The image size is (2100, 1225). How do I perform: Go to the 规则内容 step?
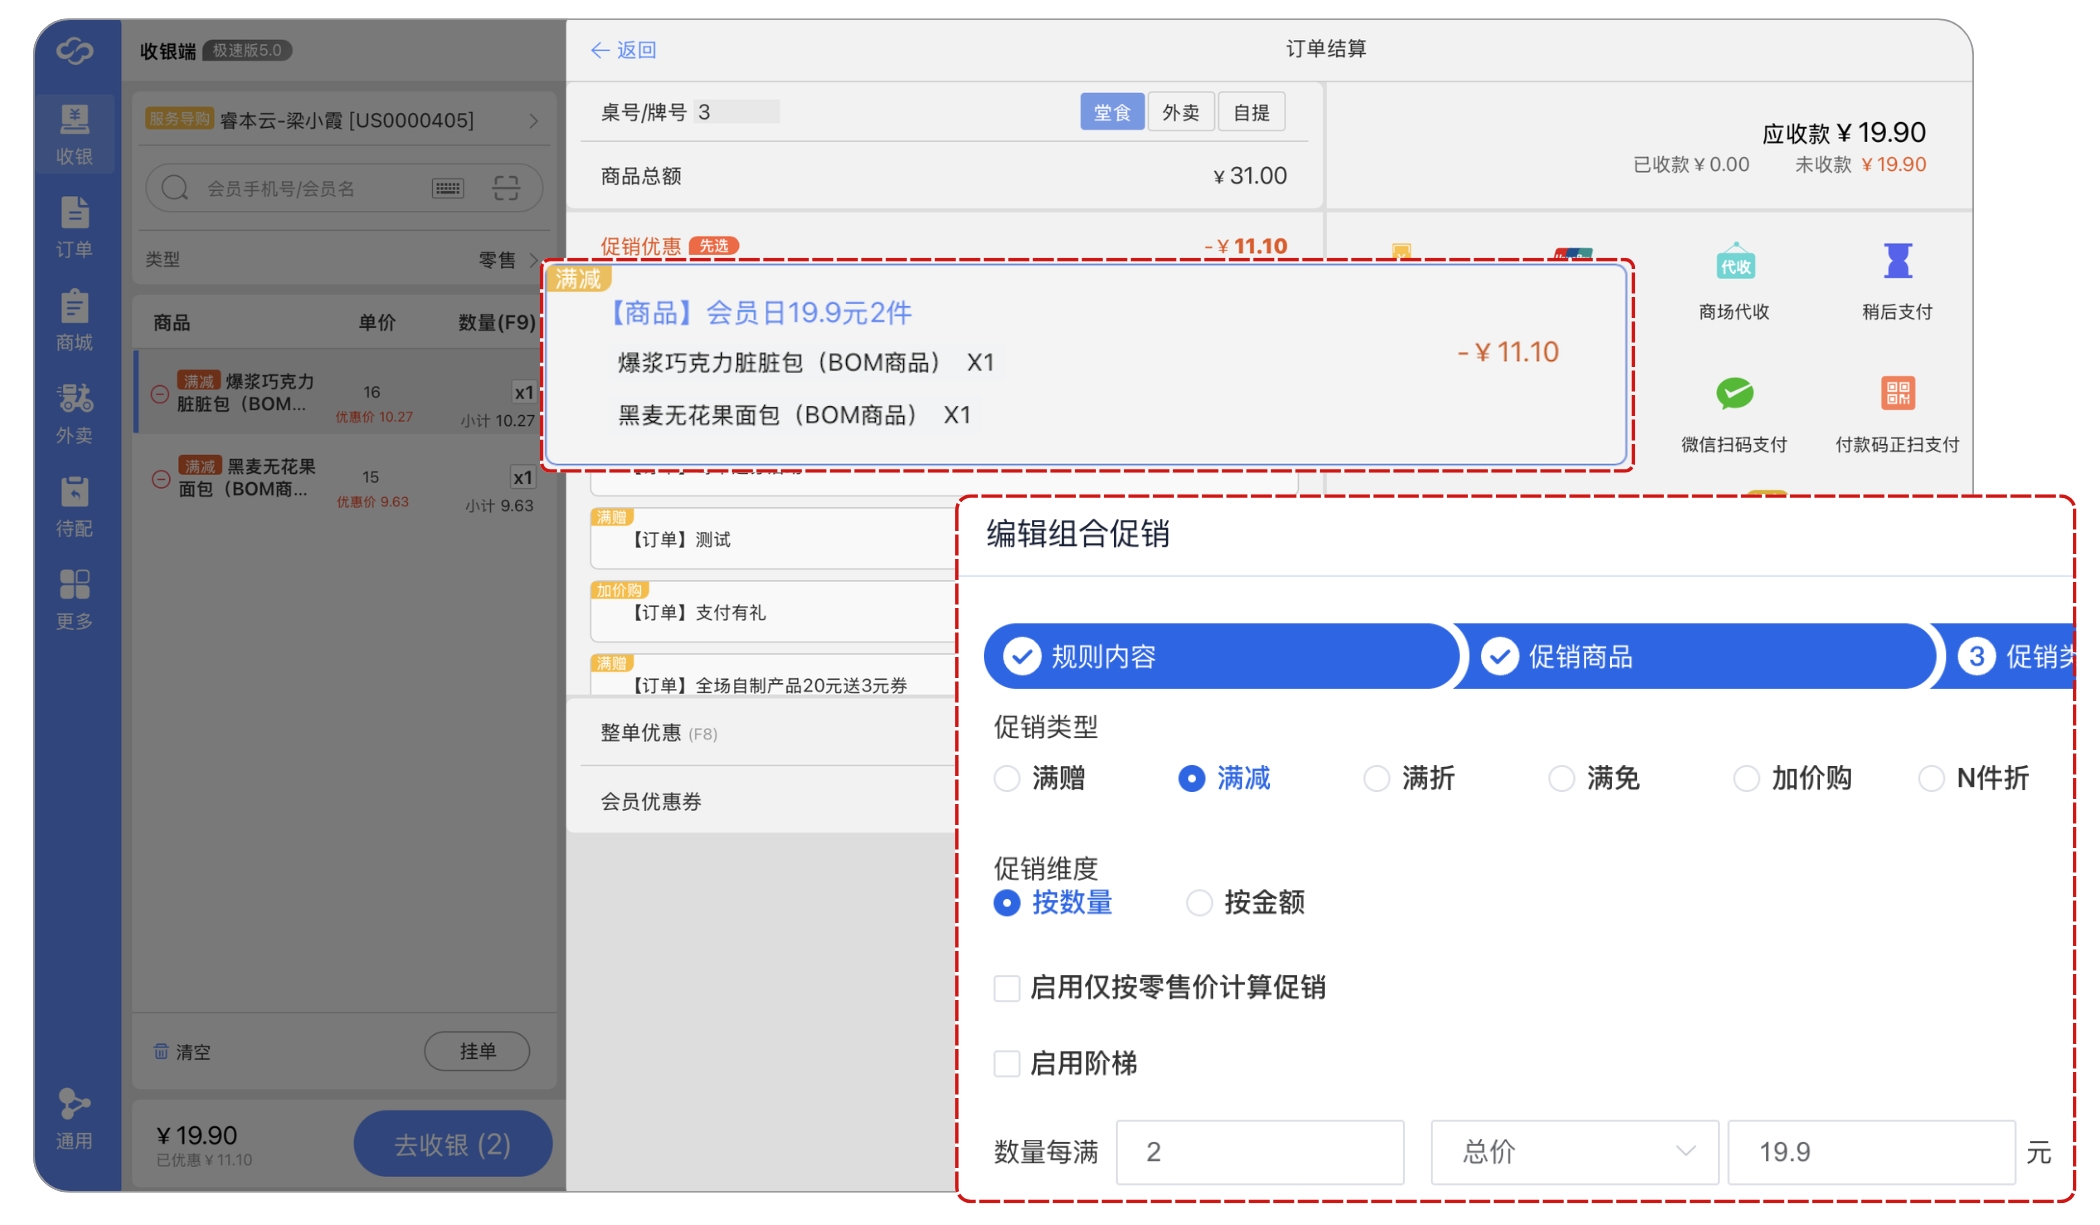click(x=1220, y=656)
